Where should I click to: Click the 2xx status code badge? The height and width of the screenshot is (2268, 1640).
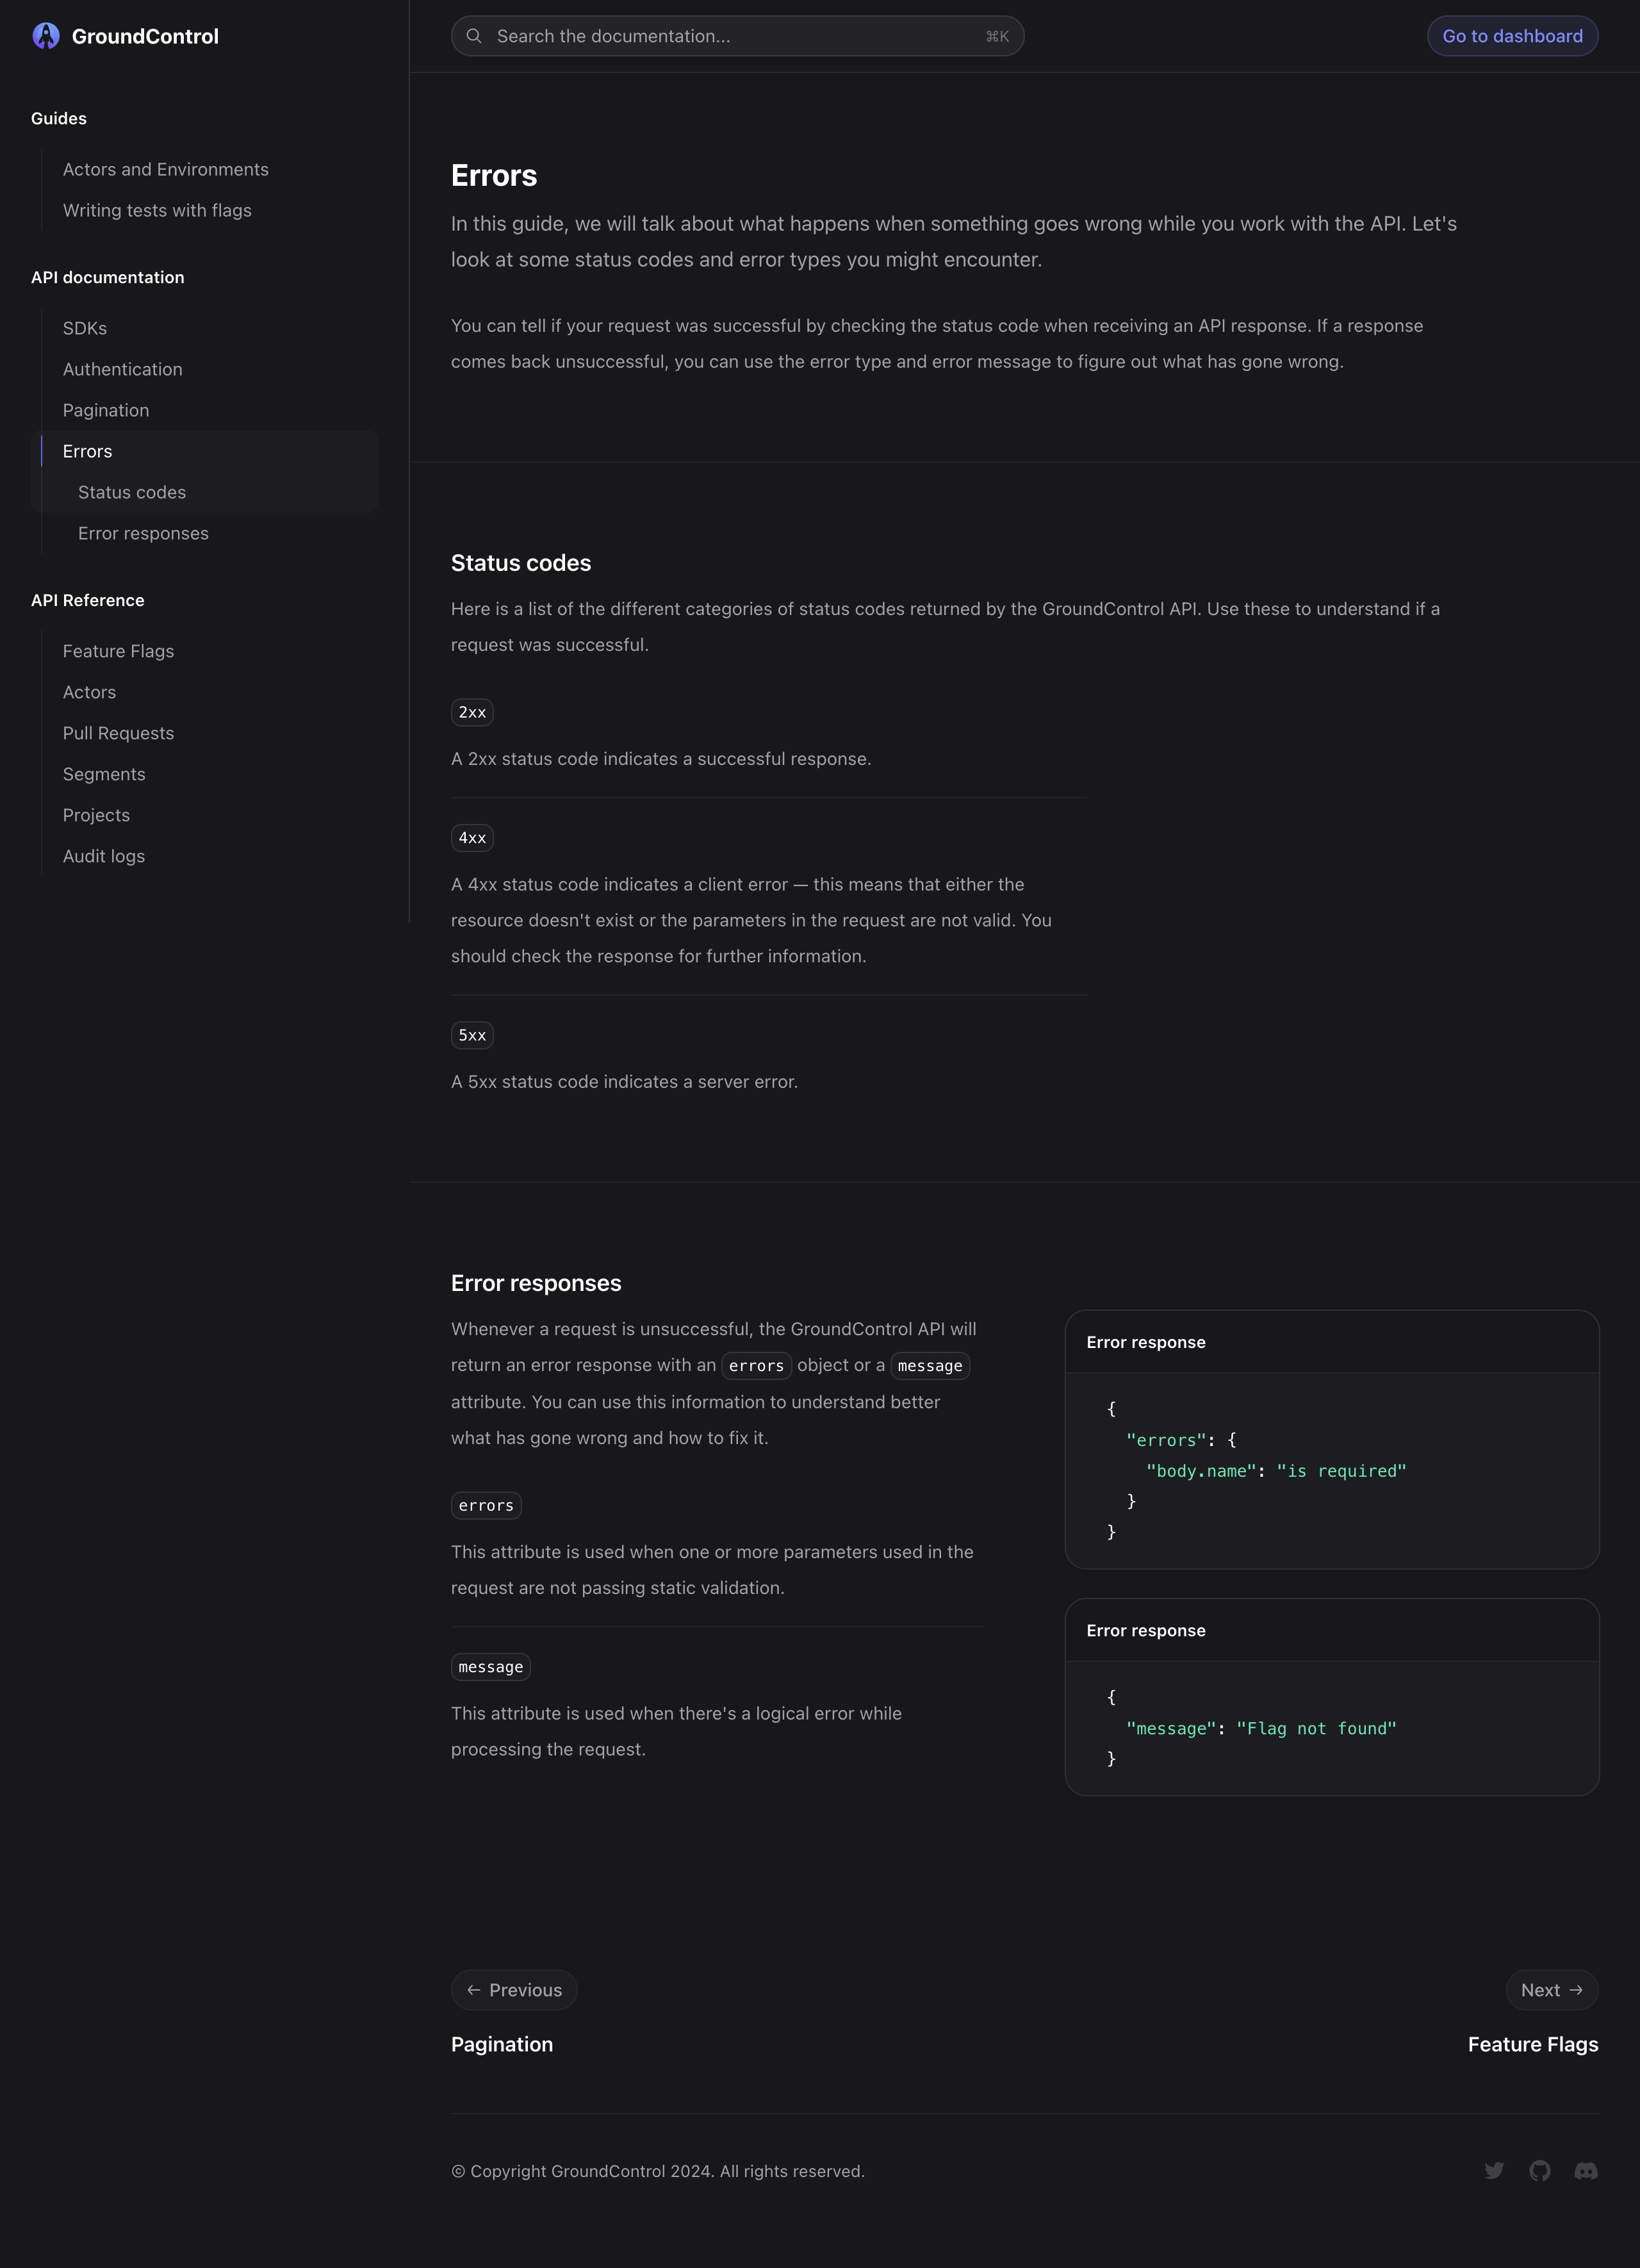coord(472,712)
